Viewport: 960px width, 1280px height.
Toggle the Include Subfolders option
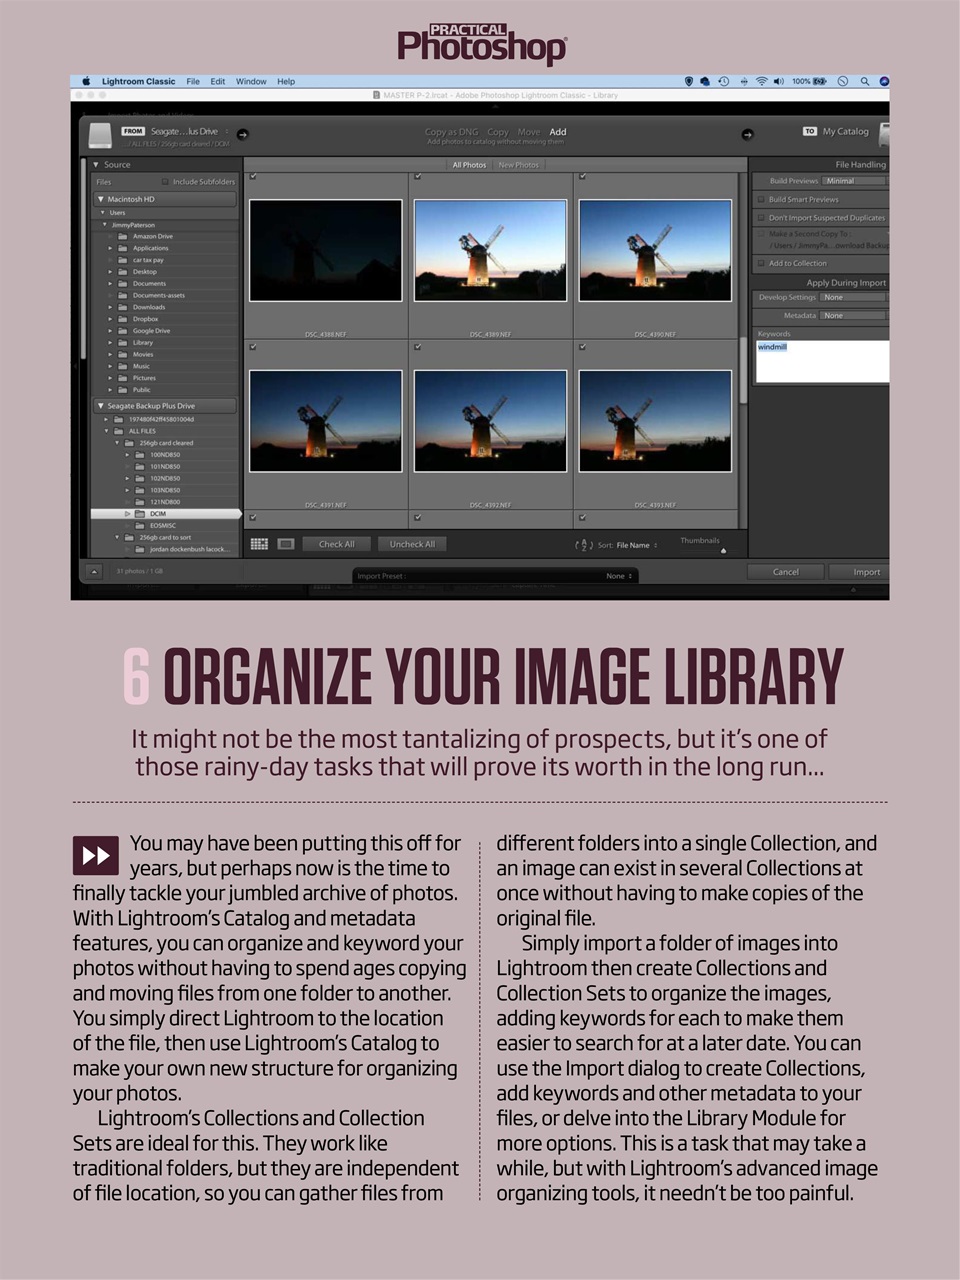pyautogui.click(x=166, y=181)
